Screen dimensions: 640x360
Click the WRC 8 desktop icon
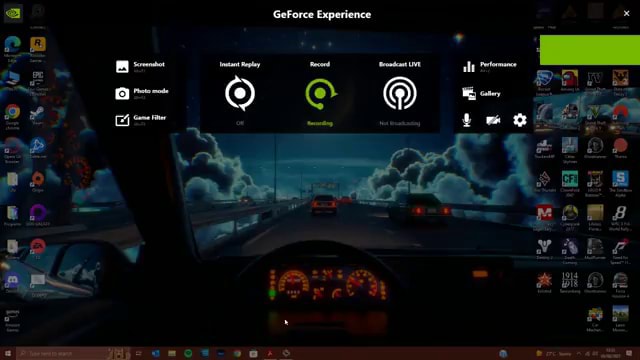click(620, 218)
